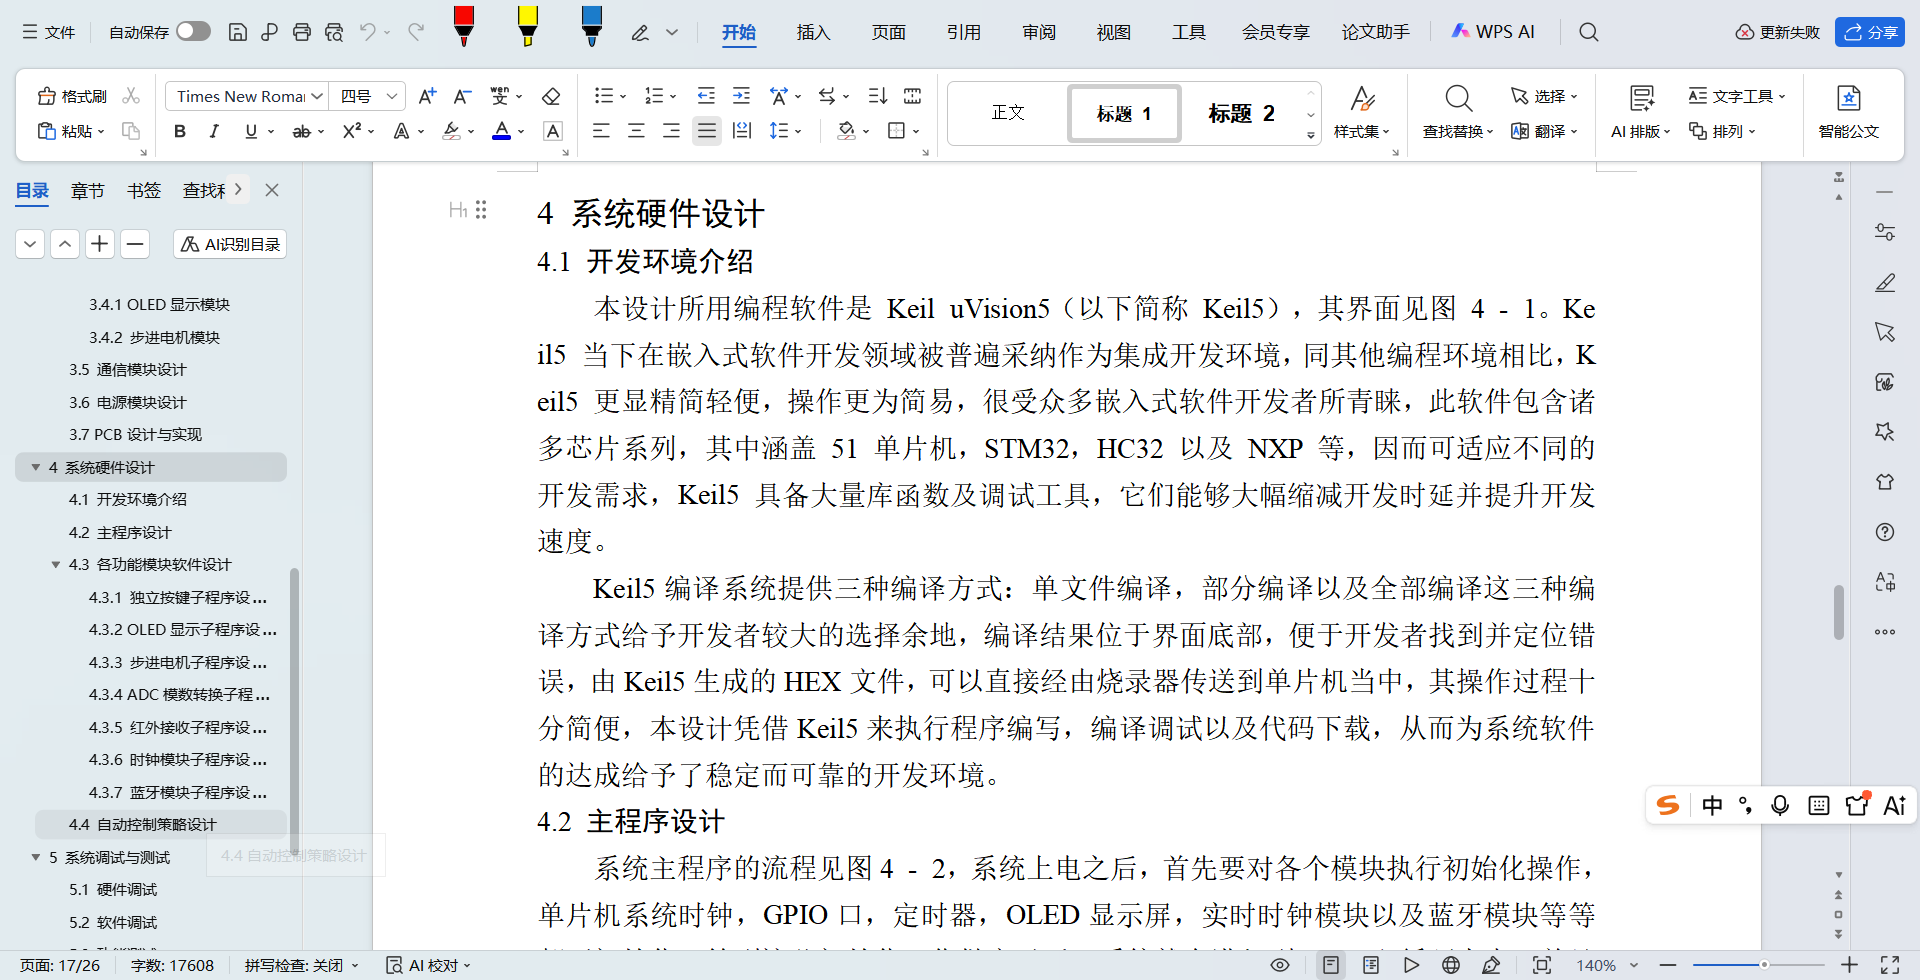Screen dimensions: 1920x980
Task: Switch to the 书签 navigation tab
Action: click(x=143, y=190)
